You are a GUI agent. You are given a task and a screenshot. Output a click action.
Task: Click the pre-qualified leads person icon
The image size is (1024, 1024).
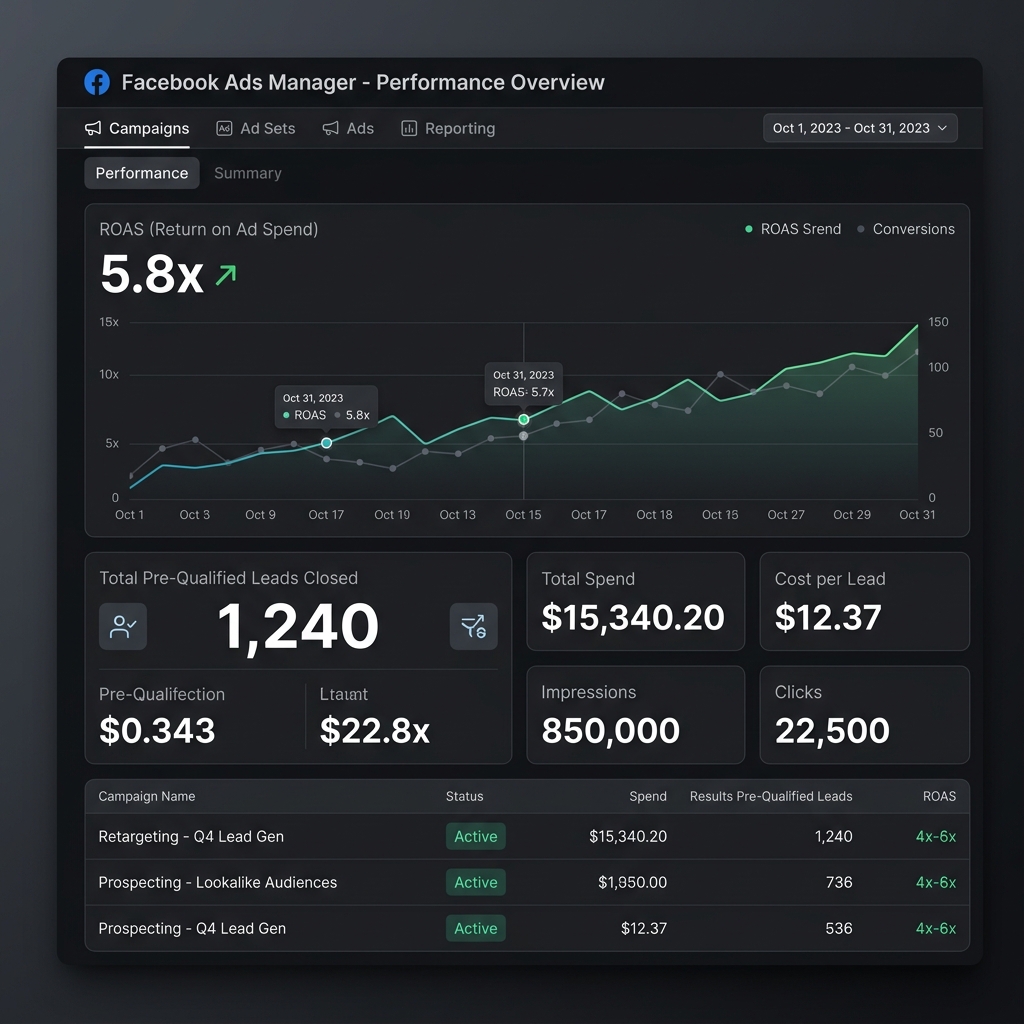click(x=123, y=626)
